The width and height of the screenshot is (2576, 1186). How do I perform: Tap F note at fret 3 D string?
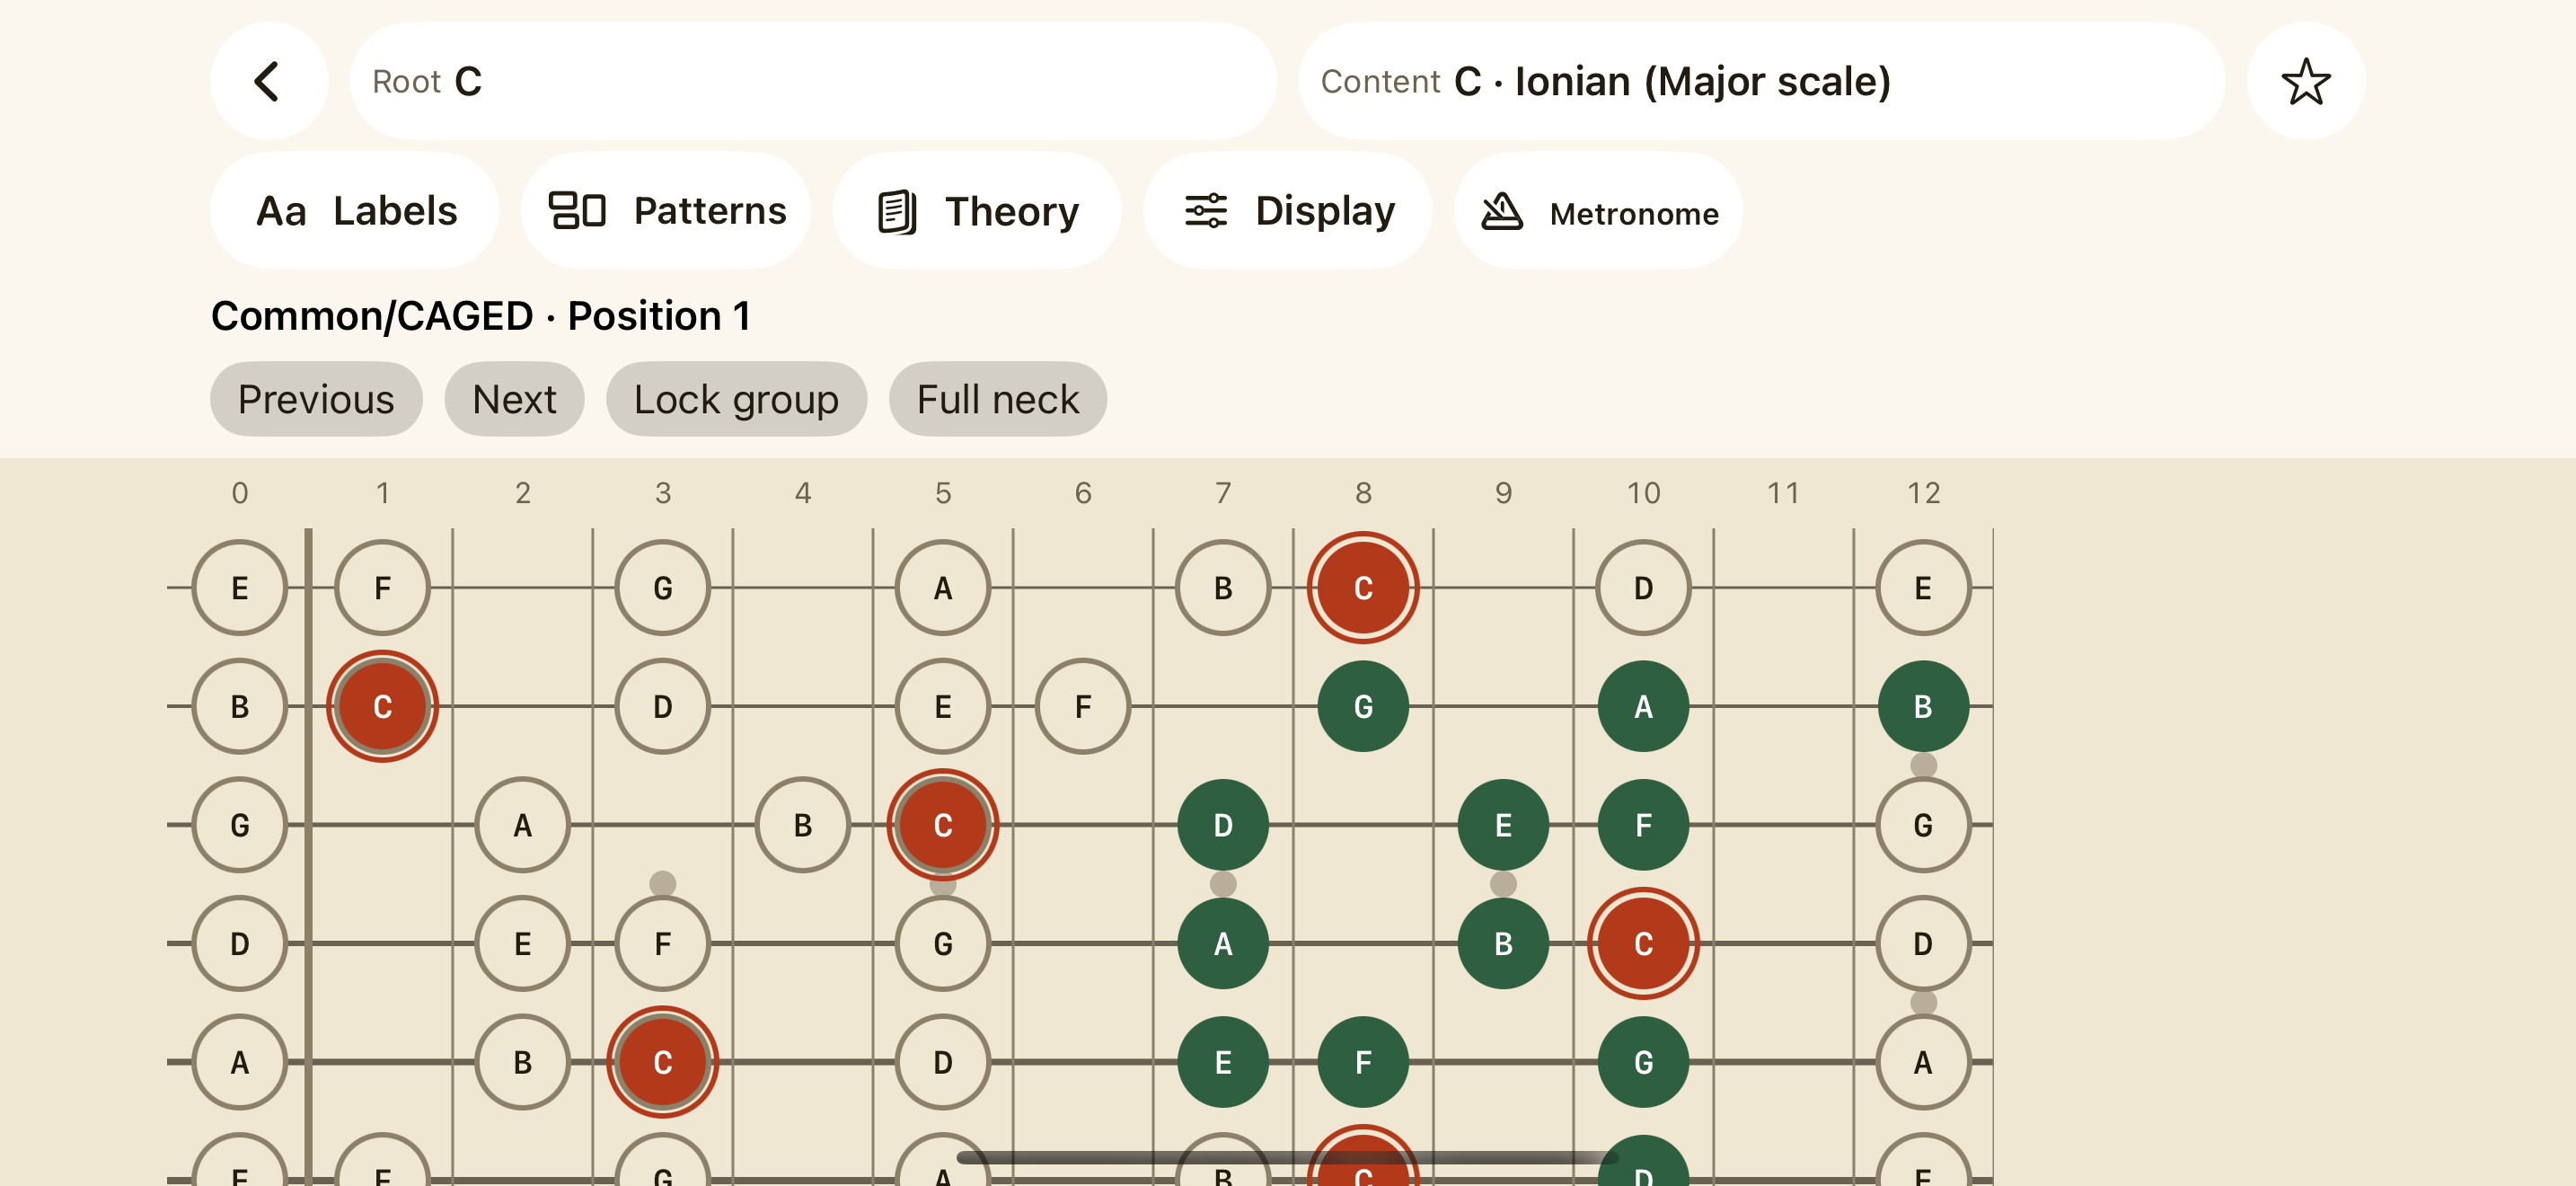[662, 943]
